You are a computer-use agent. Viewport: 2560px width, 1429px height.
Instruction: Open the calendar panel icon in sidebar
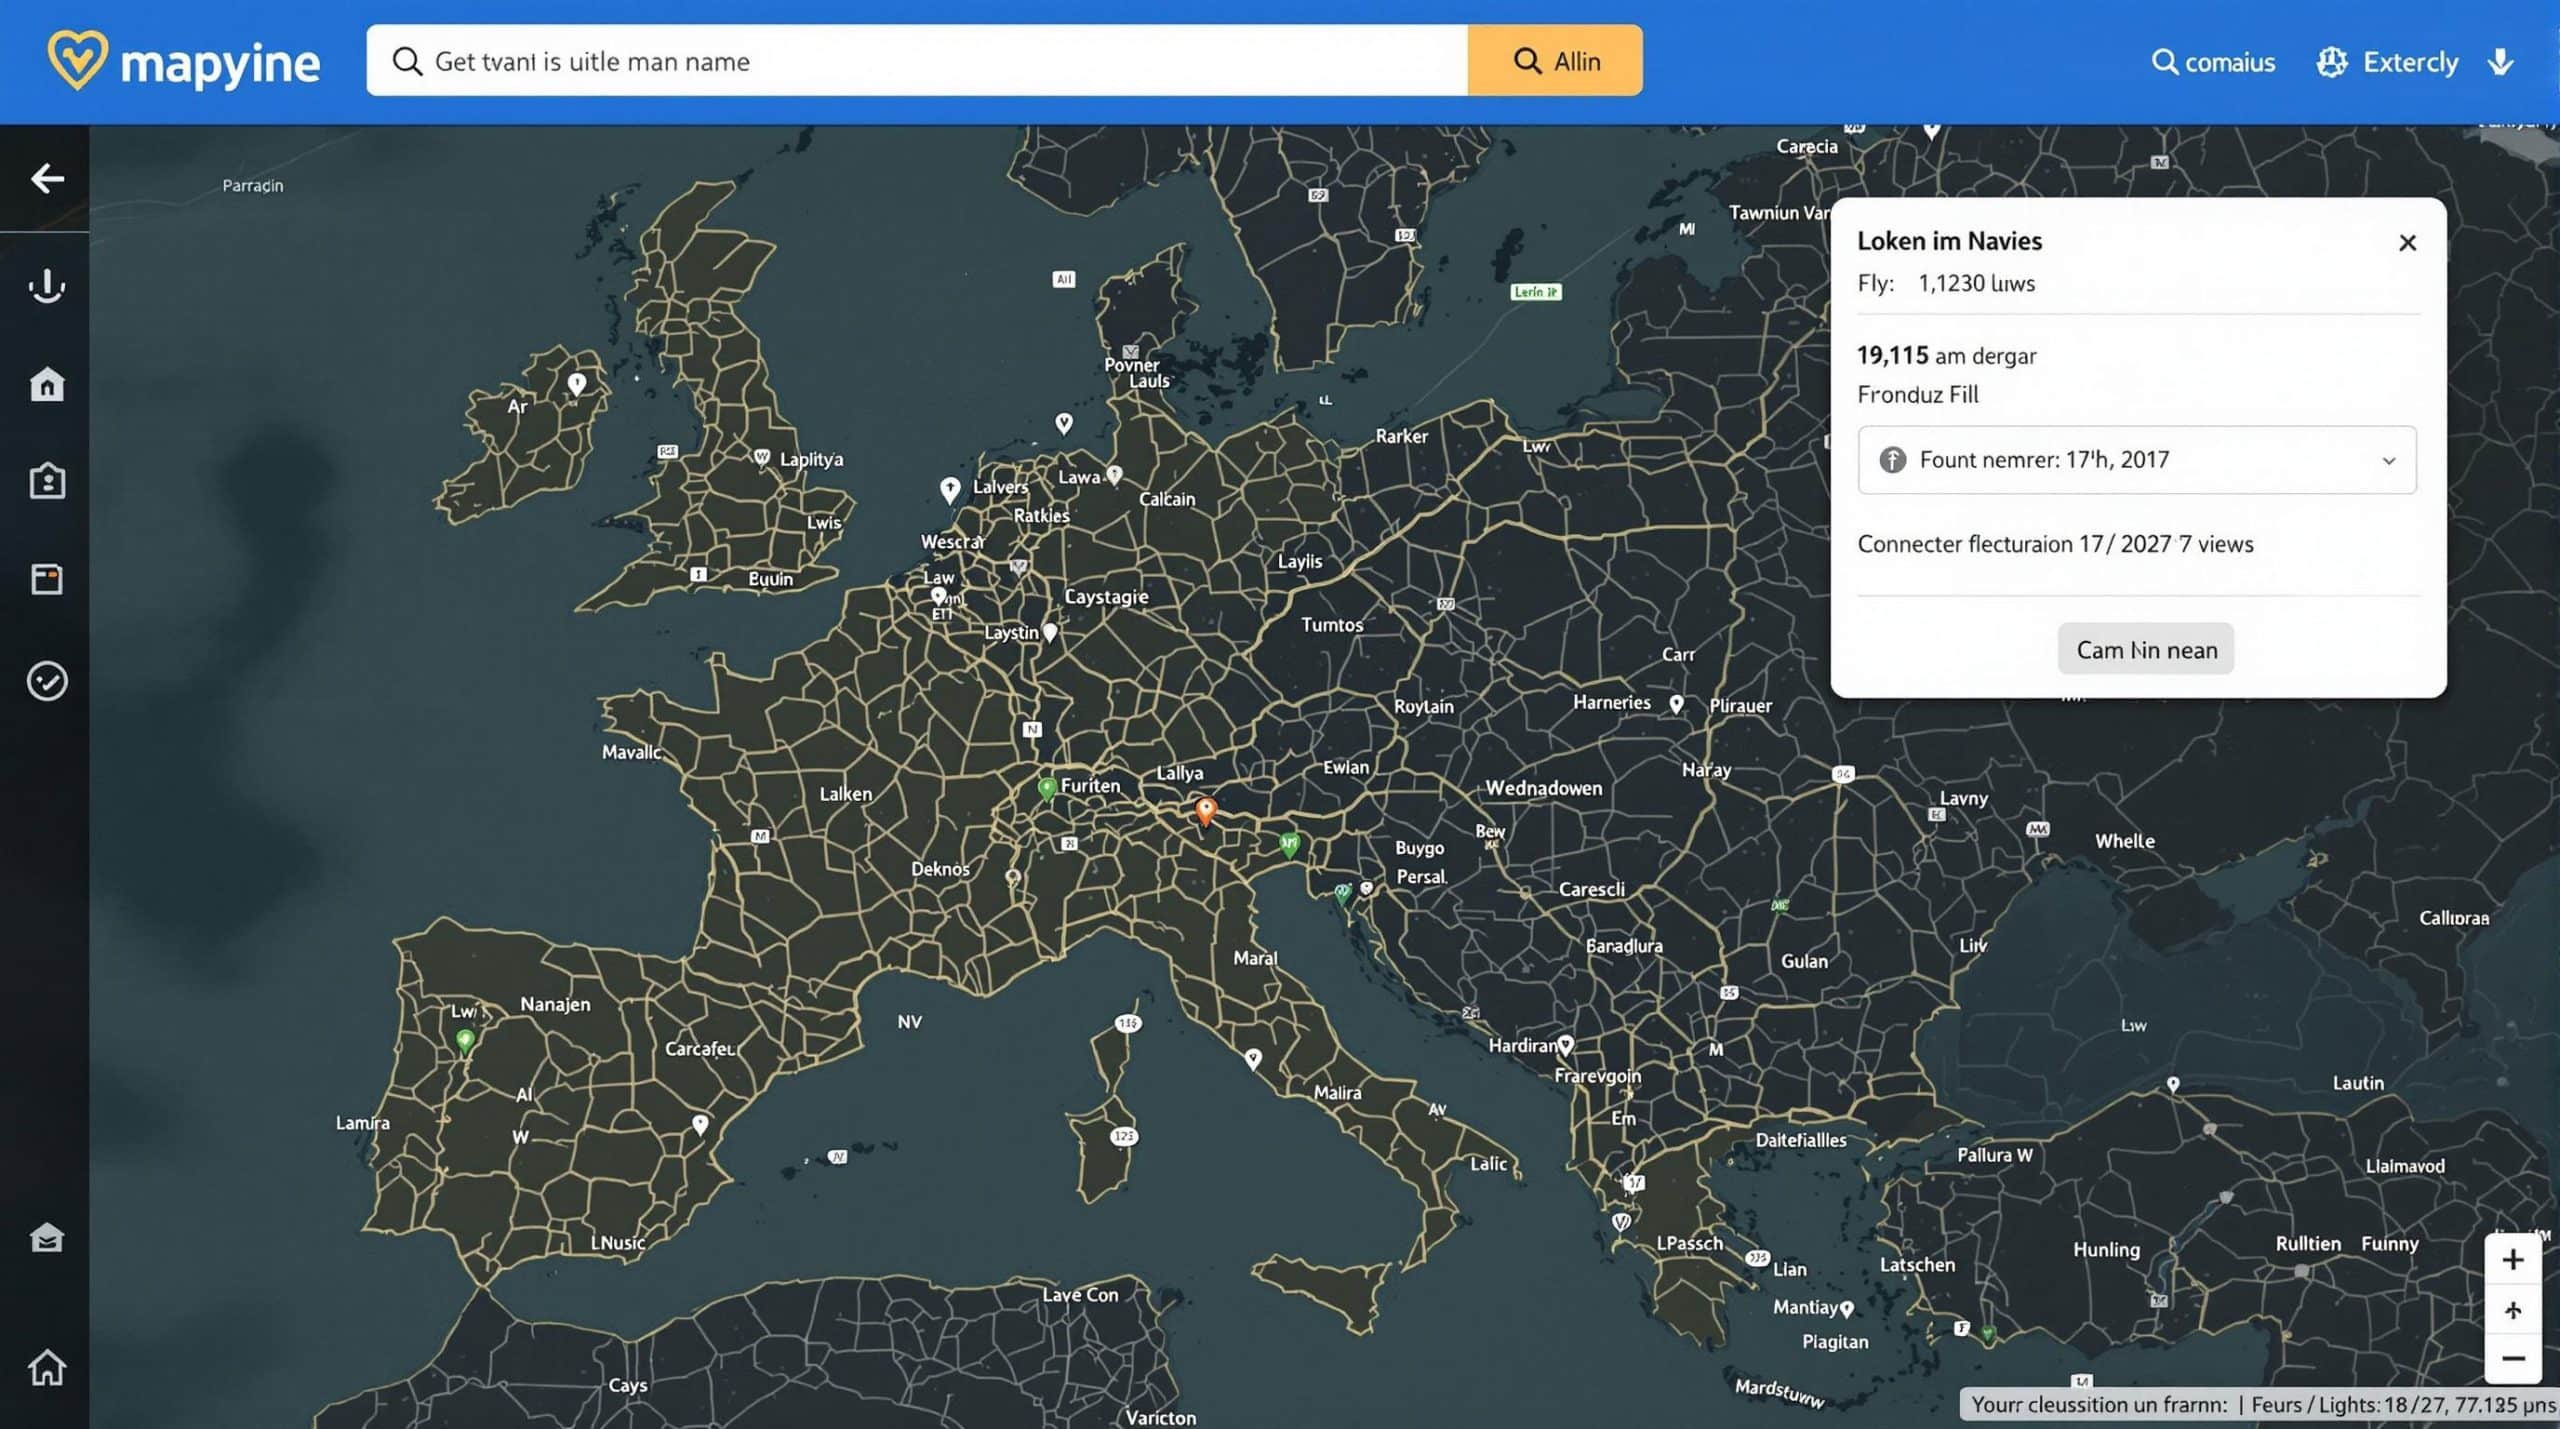(47, 579)
